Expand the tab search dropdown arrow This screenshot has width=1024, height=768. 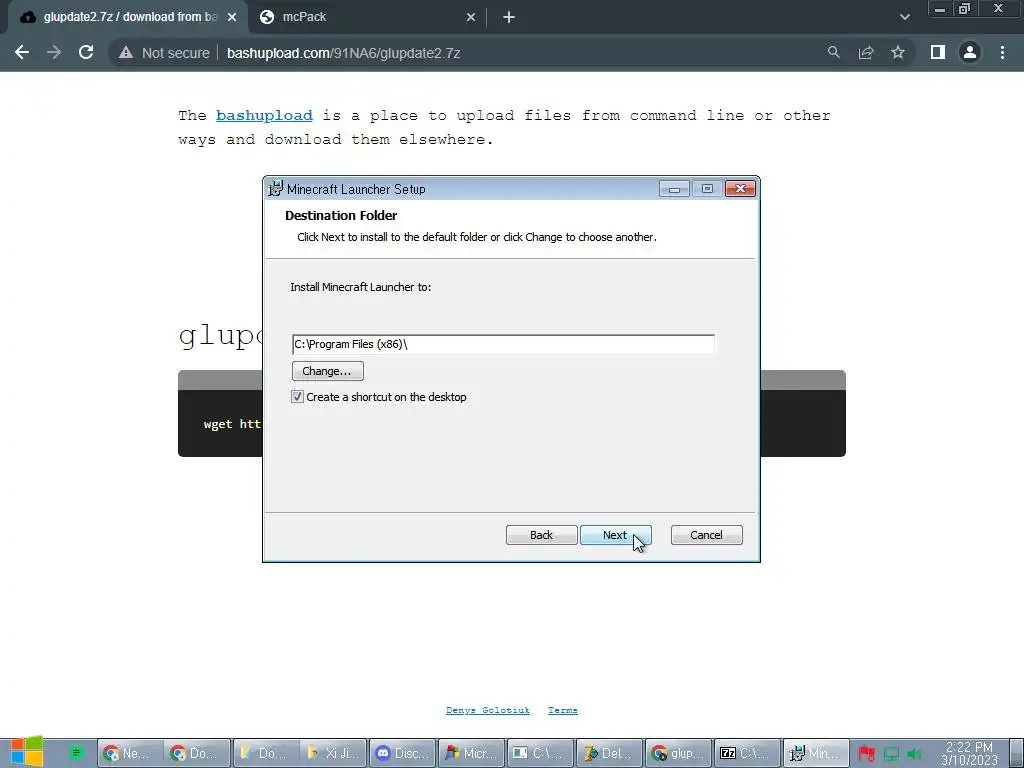click(904, 17)
